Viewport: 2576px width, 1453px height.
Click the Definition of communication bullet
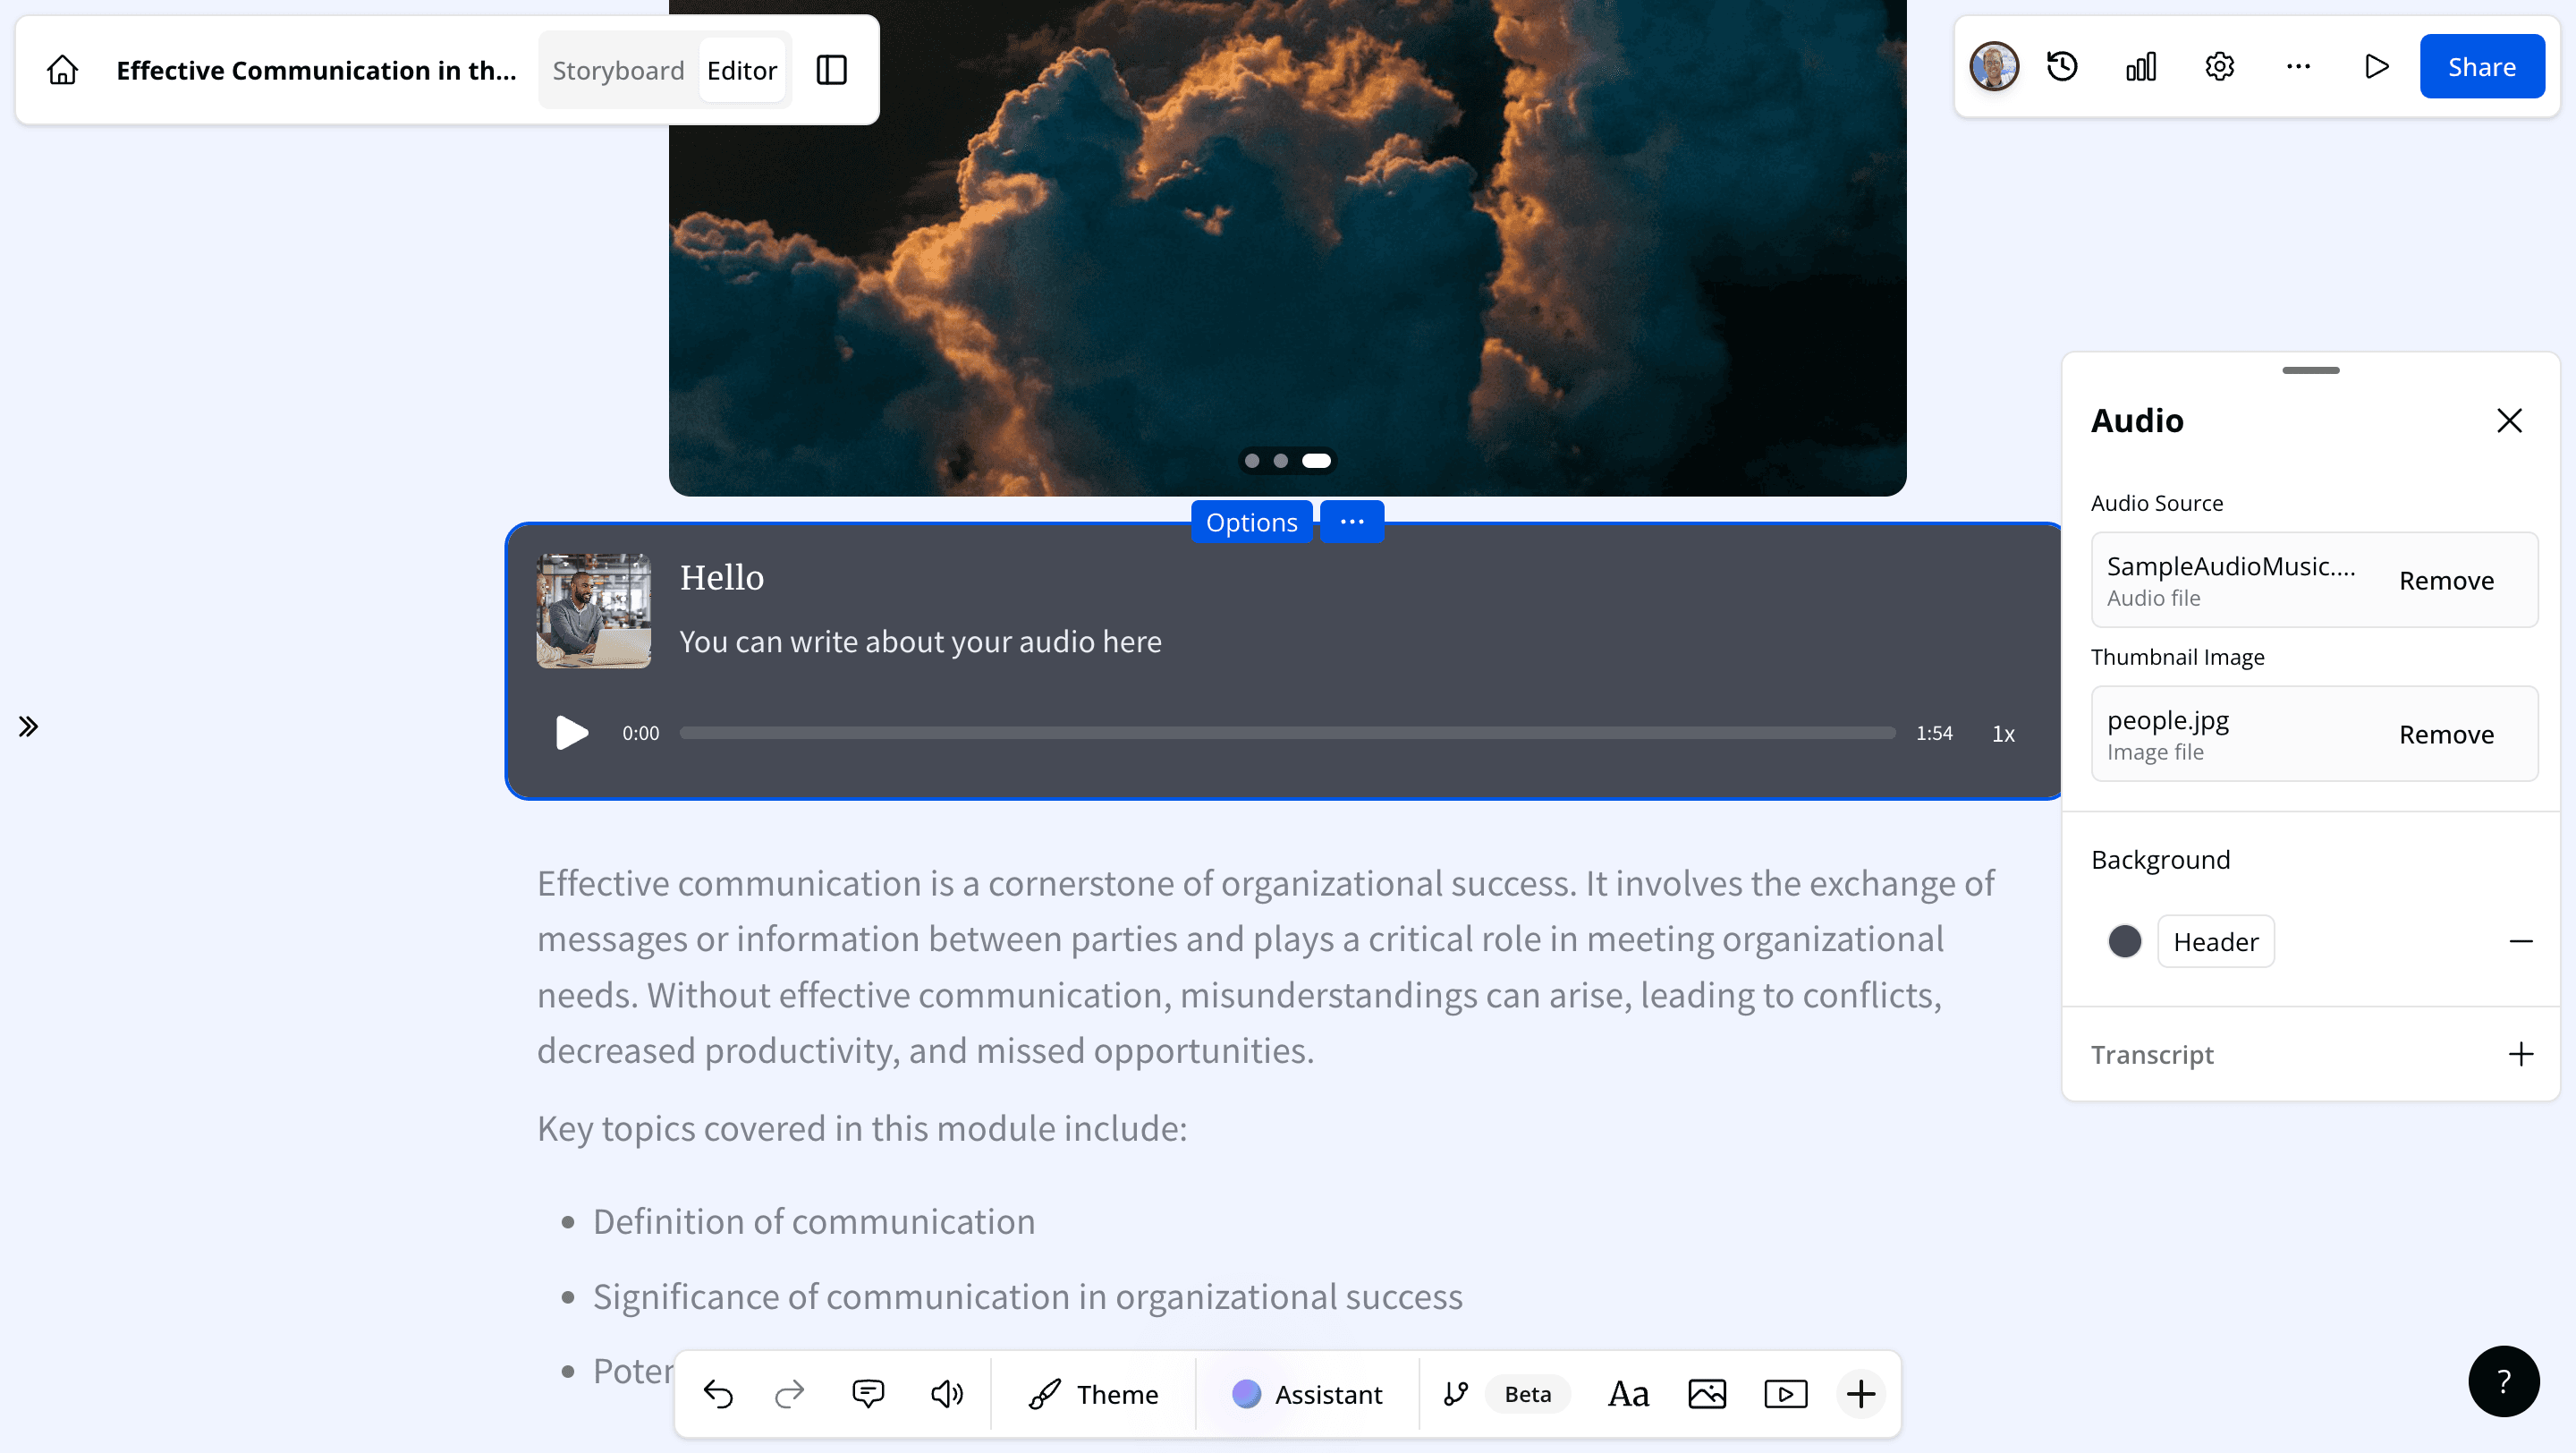(x=814, y=1222)
